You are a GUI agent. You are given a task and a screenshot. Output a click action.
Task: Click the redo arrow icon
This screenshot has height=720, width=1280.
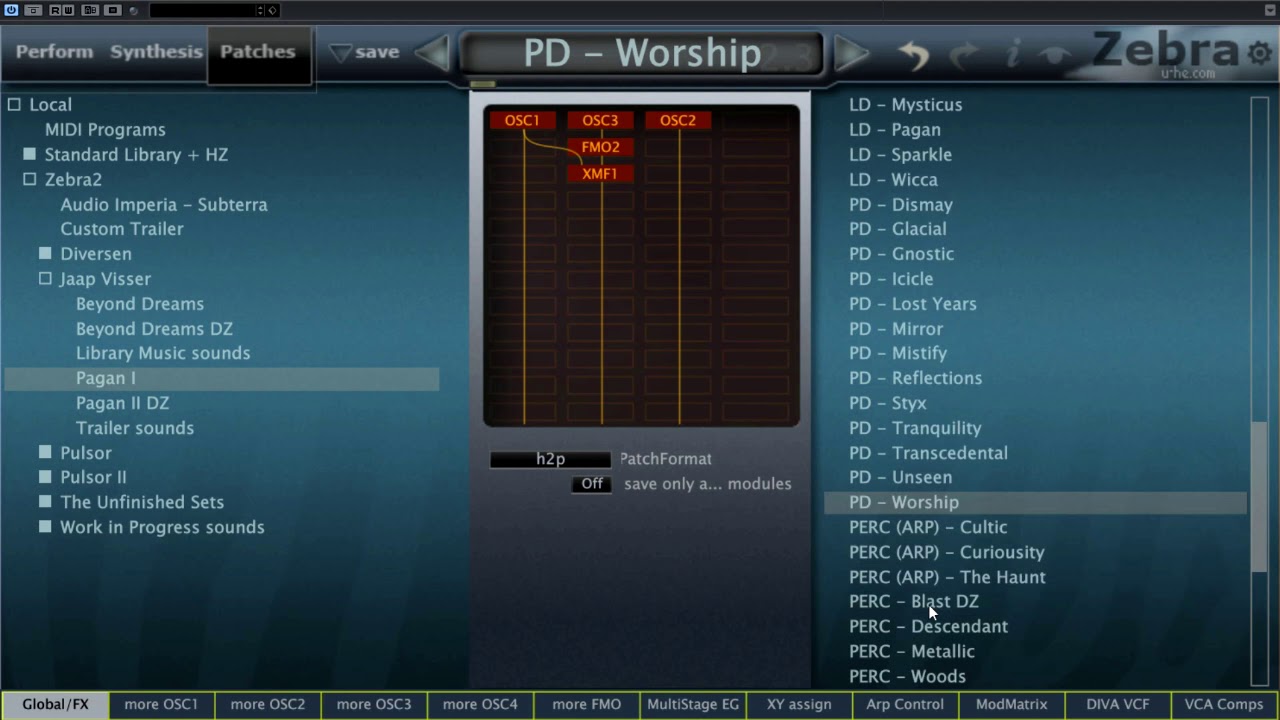point(964,54)
